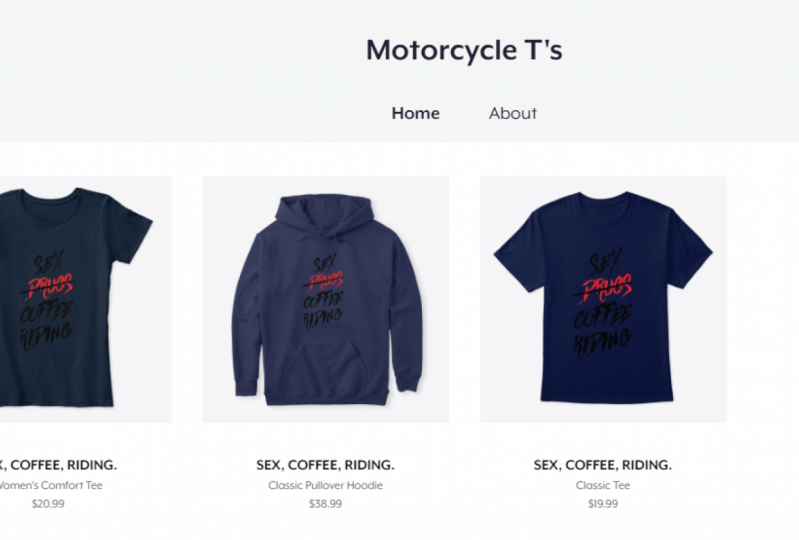Click the Women's Comfort Tee product title

pyautogui.click(x=59, y=465)
